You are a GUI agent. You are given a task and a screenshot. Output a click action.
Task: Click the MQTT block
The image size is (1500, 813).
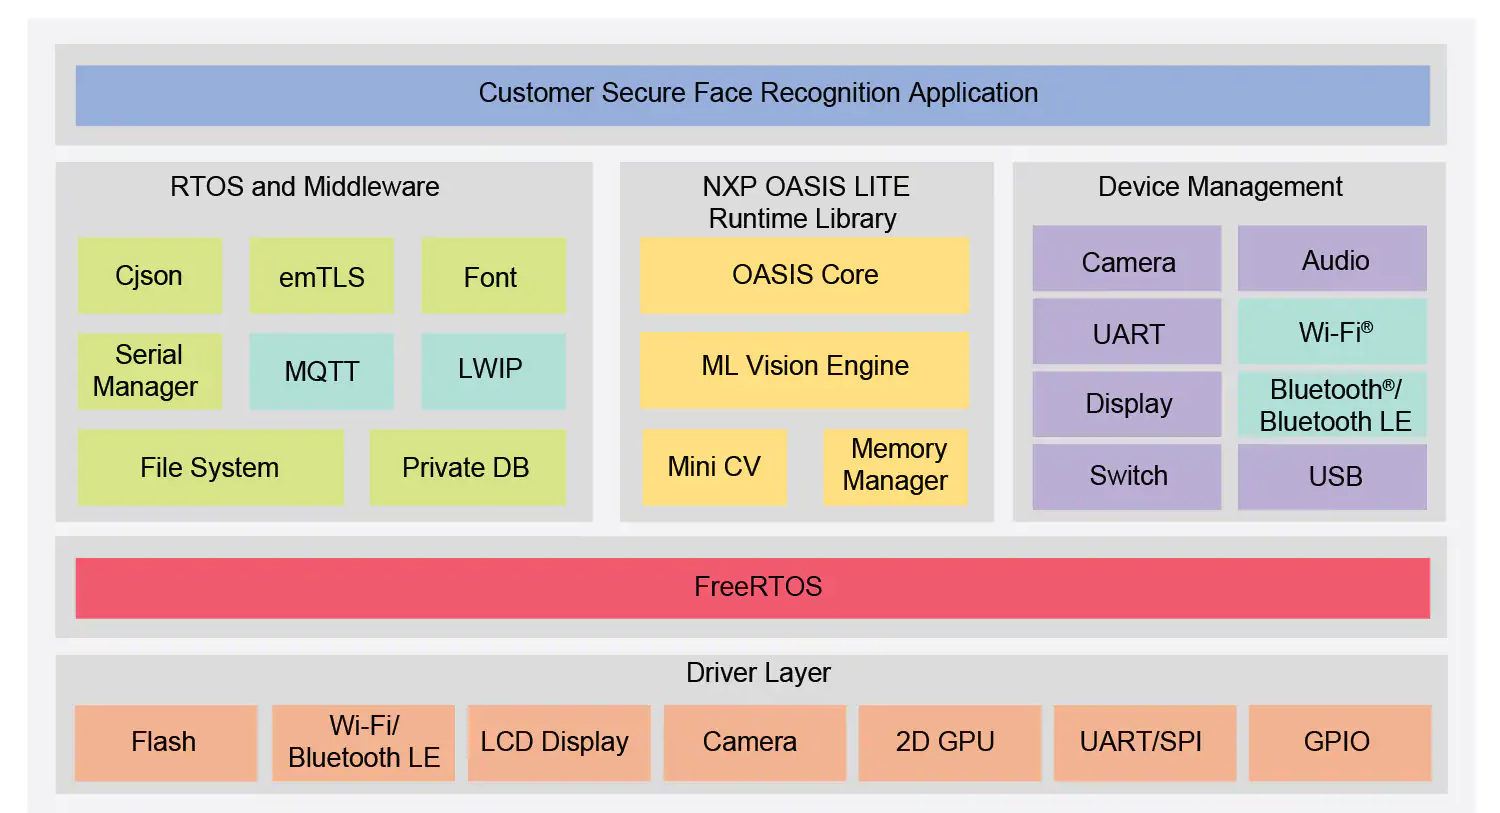(321, 371)
